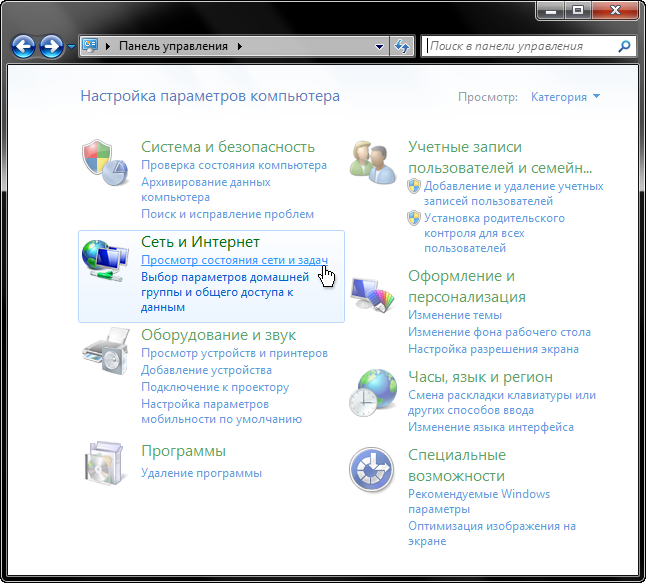Click the Control Panel icon in address bar
646x583 pixels.
pos(90,45)
